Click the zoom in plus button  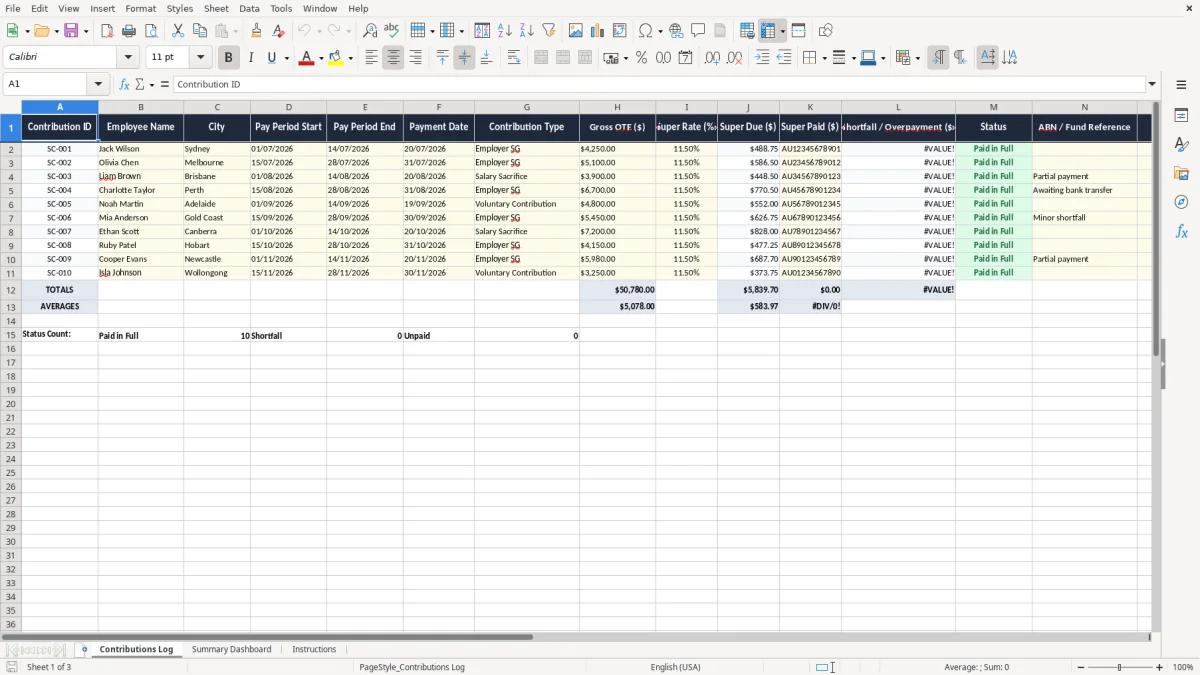tap(1159, 667)
